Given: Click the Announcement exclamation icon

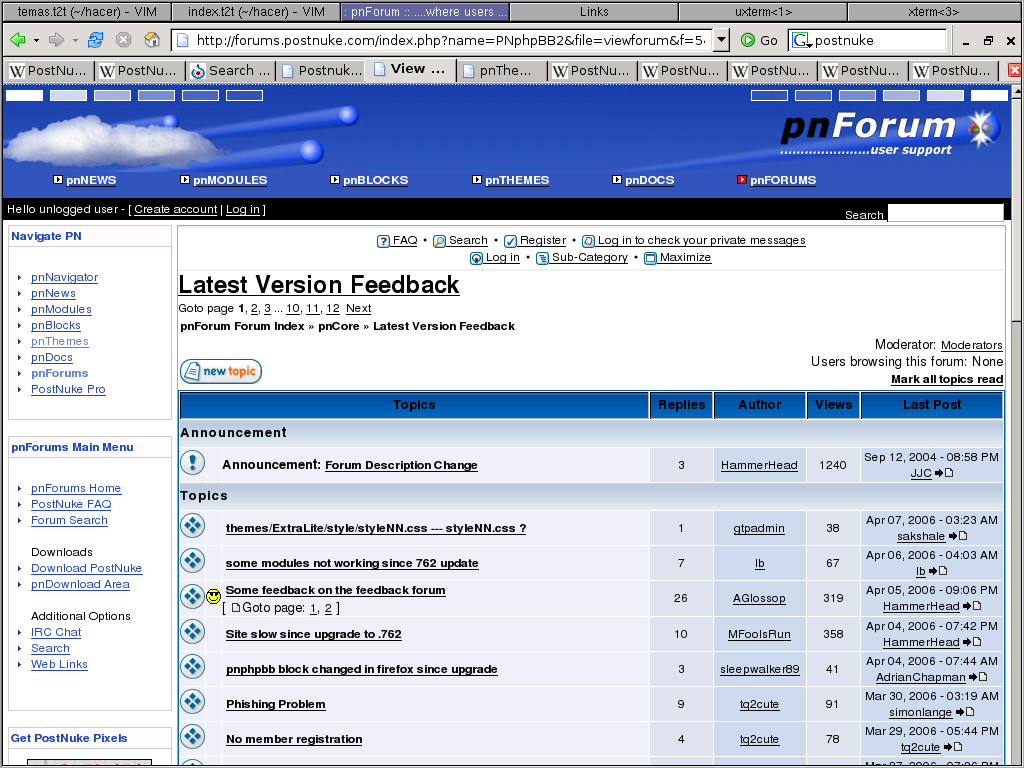Looking at the screenshot, I should tap(193, 462).
